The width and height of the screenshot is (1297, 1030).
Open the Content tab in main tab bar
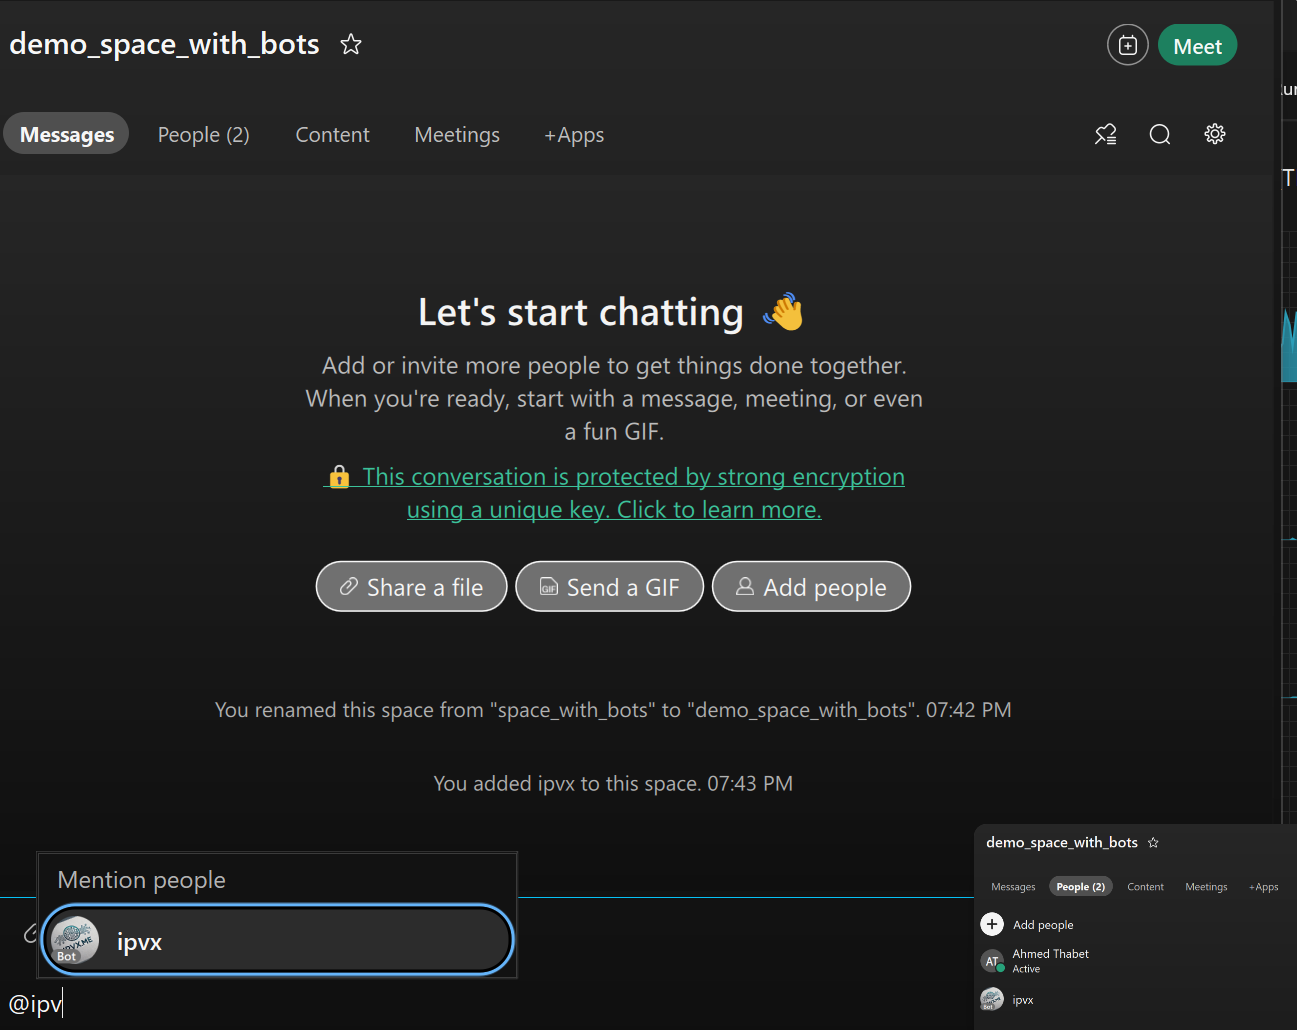click(332, 134)
